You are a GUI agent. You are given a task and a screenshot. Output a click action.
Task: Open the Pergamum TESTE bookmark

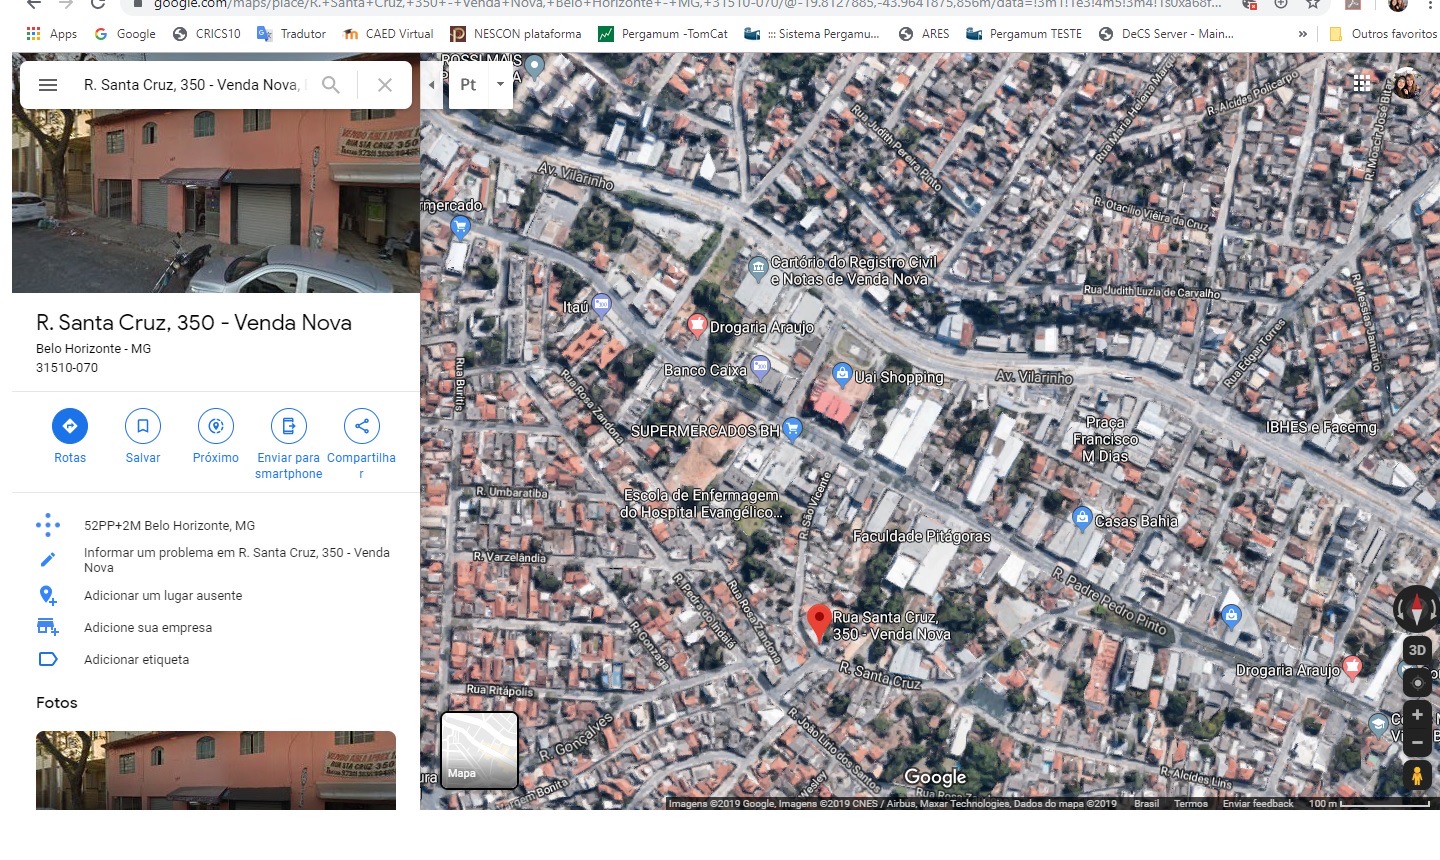click(x=1024, y=34)
